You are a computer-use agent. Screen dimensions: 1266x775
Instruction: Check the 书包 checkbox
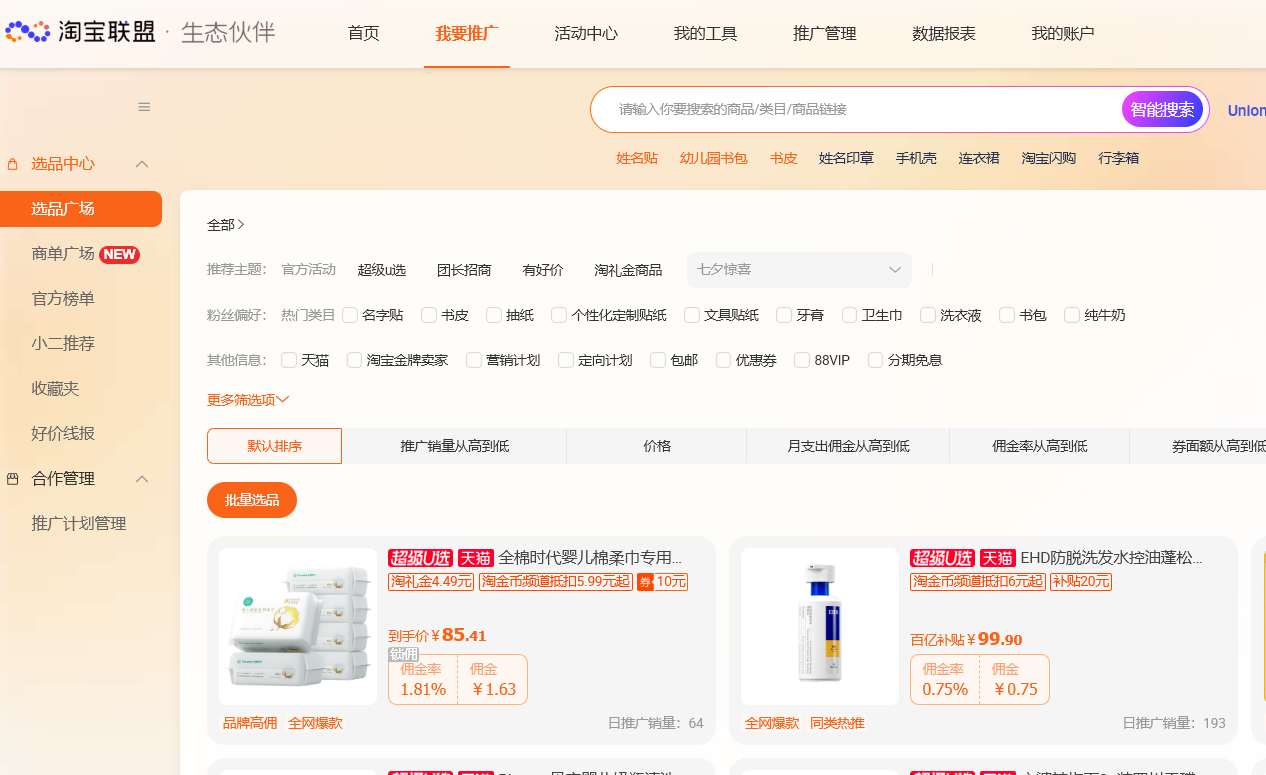tap(1007, 315)
